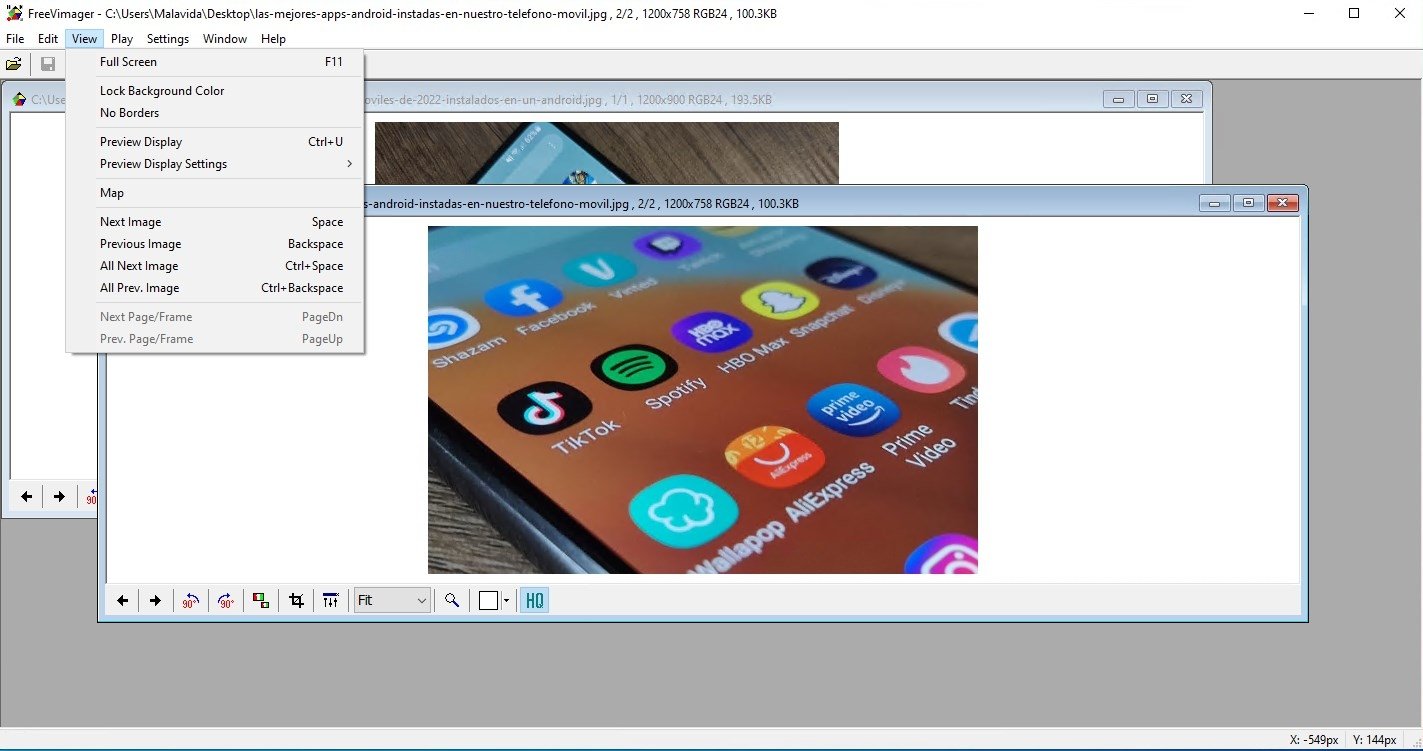Minimize the front image window

1215,203
